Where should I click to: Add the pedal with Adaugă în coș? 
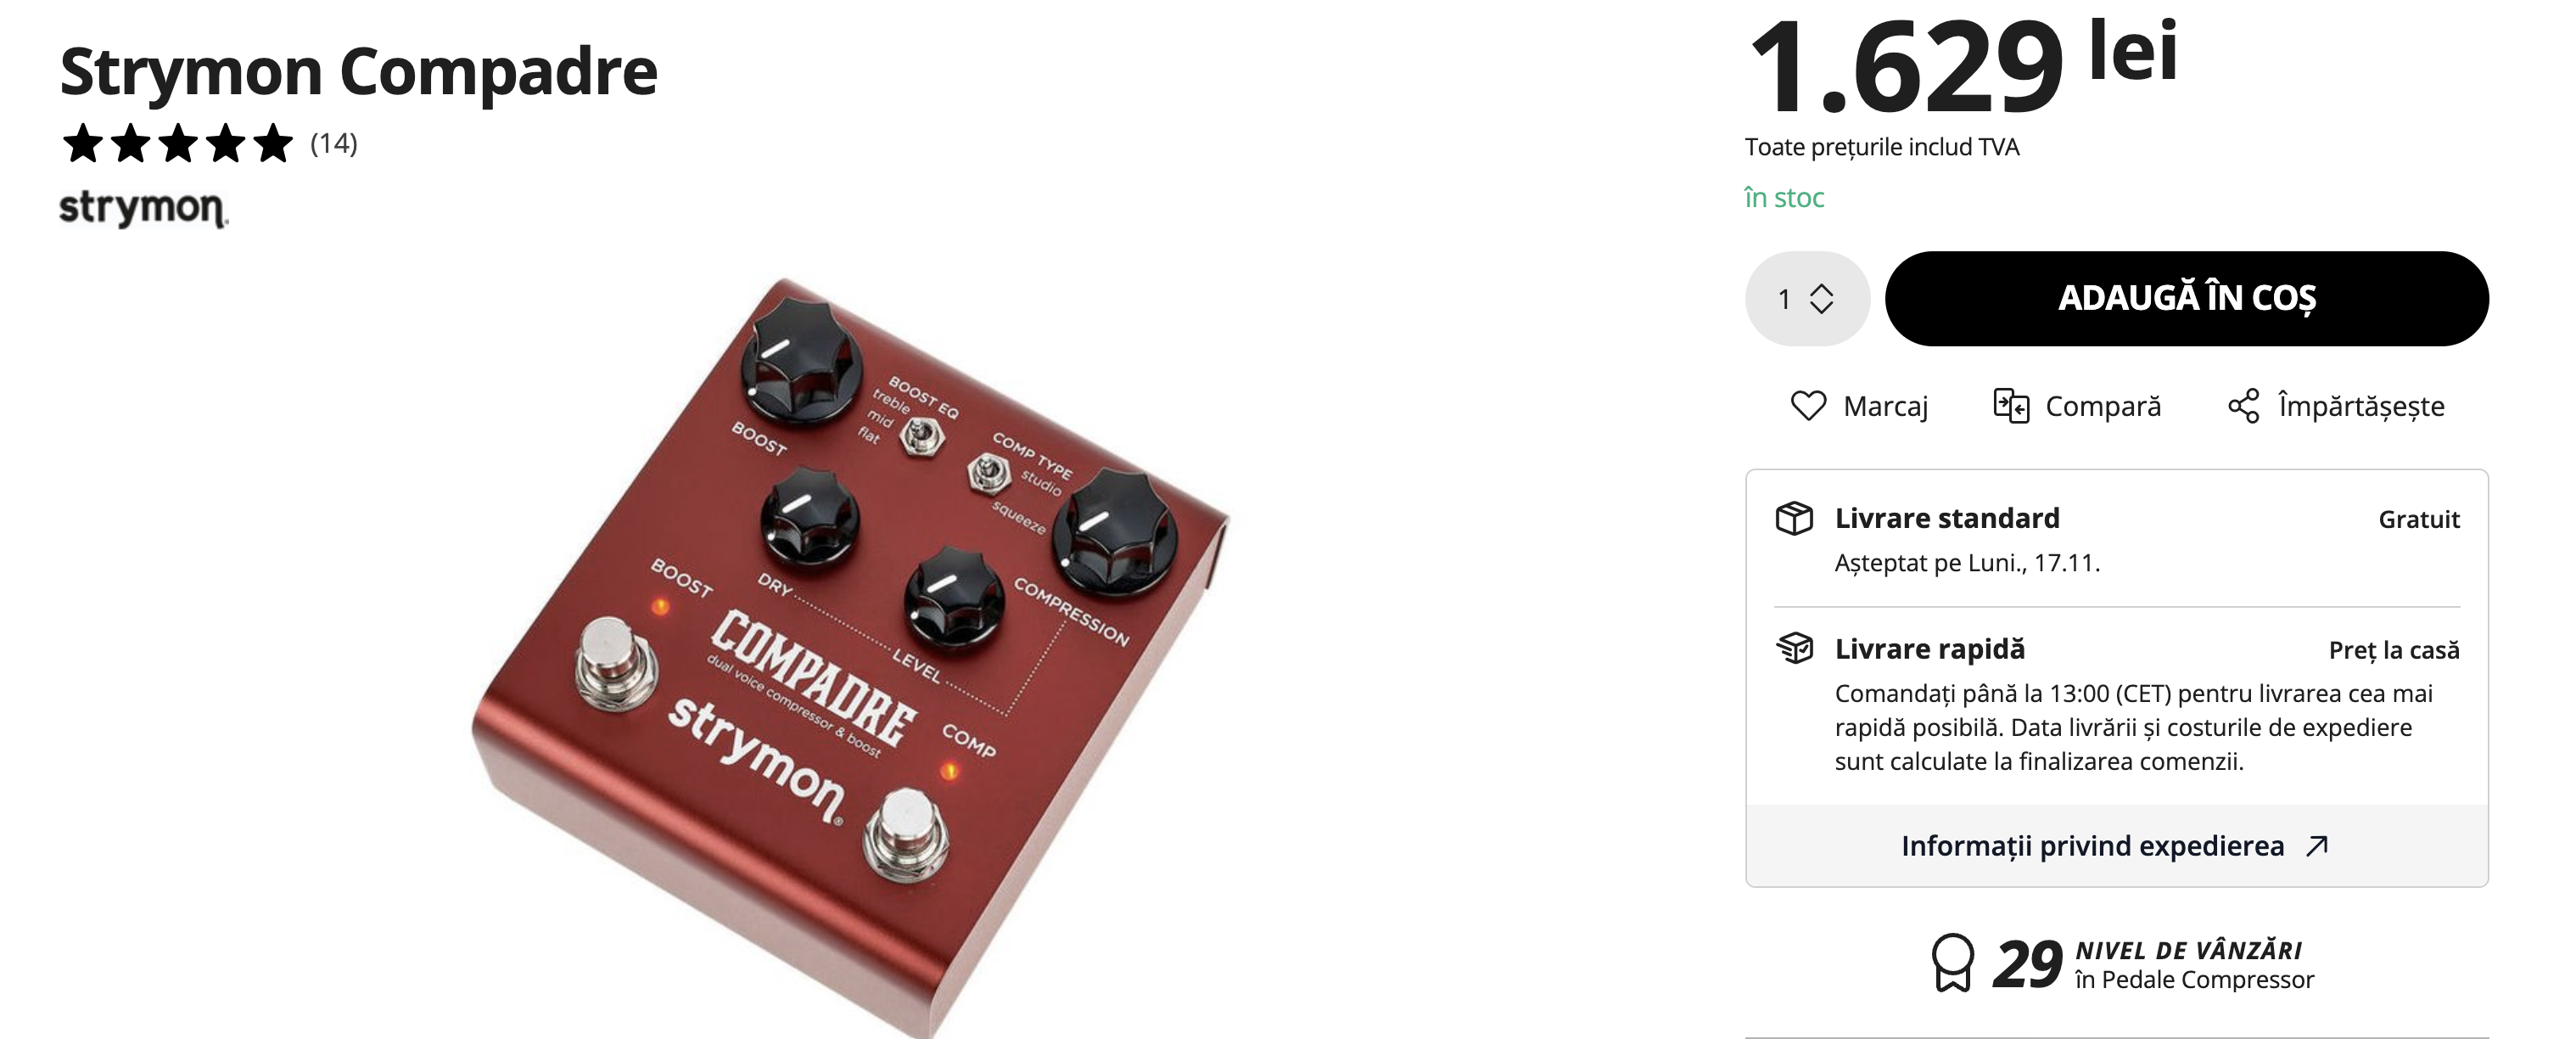(x=2186, y=298)
